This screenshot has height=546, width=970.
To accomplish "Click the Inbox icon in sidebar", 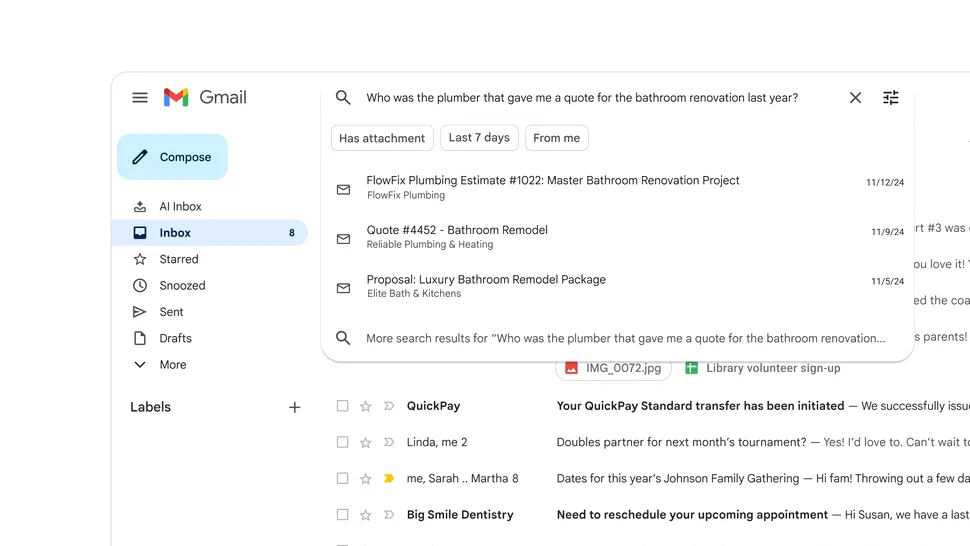I will coord(140,232).
